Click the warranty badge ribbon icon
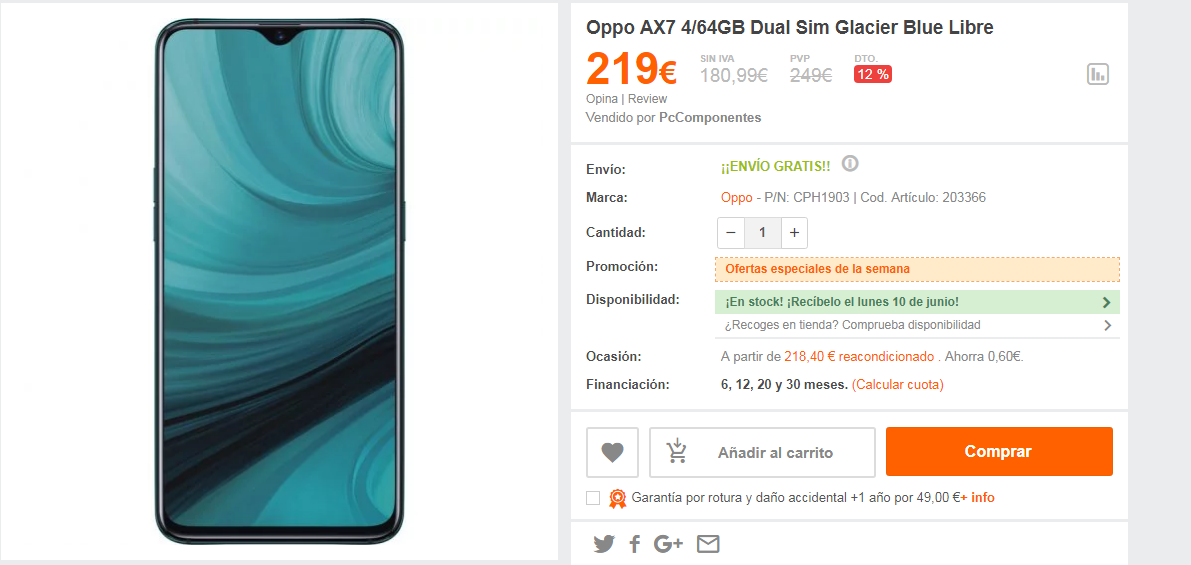 pyautogui.click(x=617, y=498)
